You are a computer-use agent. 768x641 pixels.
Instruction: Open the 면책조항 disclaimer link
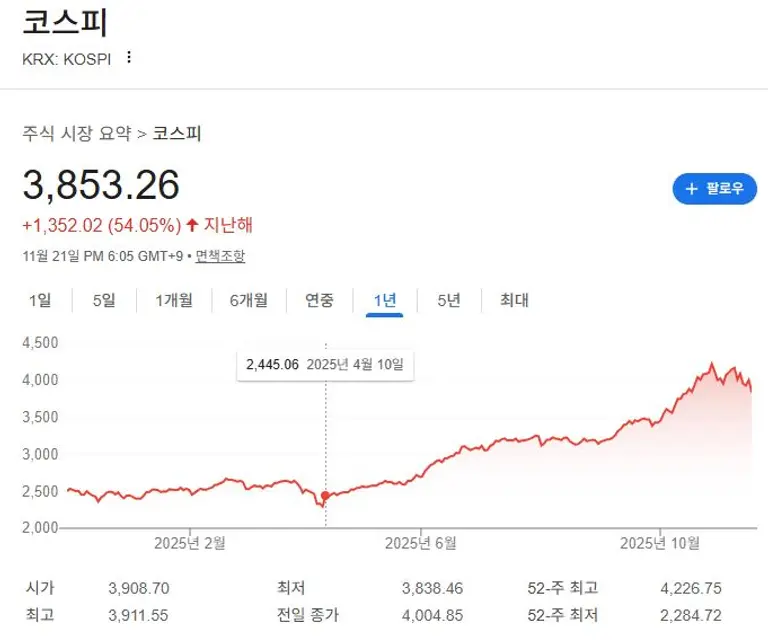[x=220, y=256]
